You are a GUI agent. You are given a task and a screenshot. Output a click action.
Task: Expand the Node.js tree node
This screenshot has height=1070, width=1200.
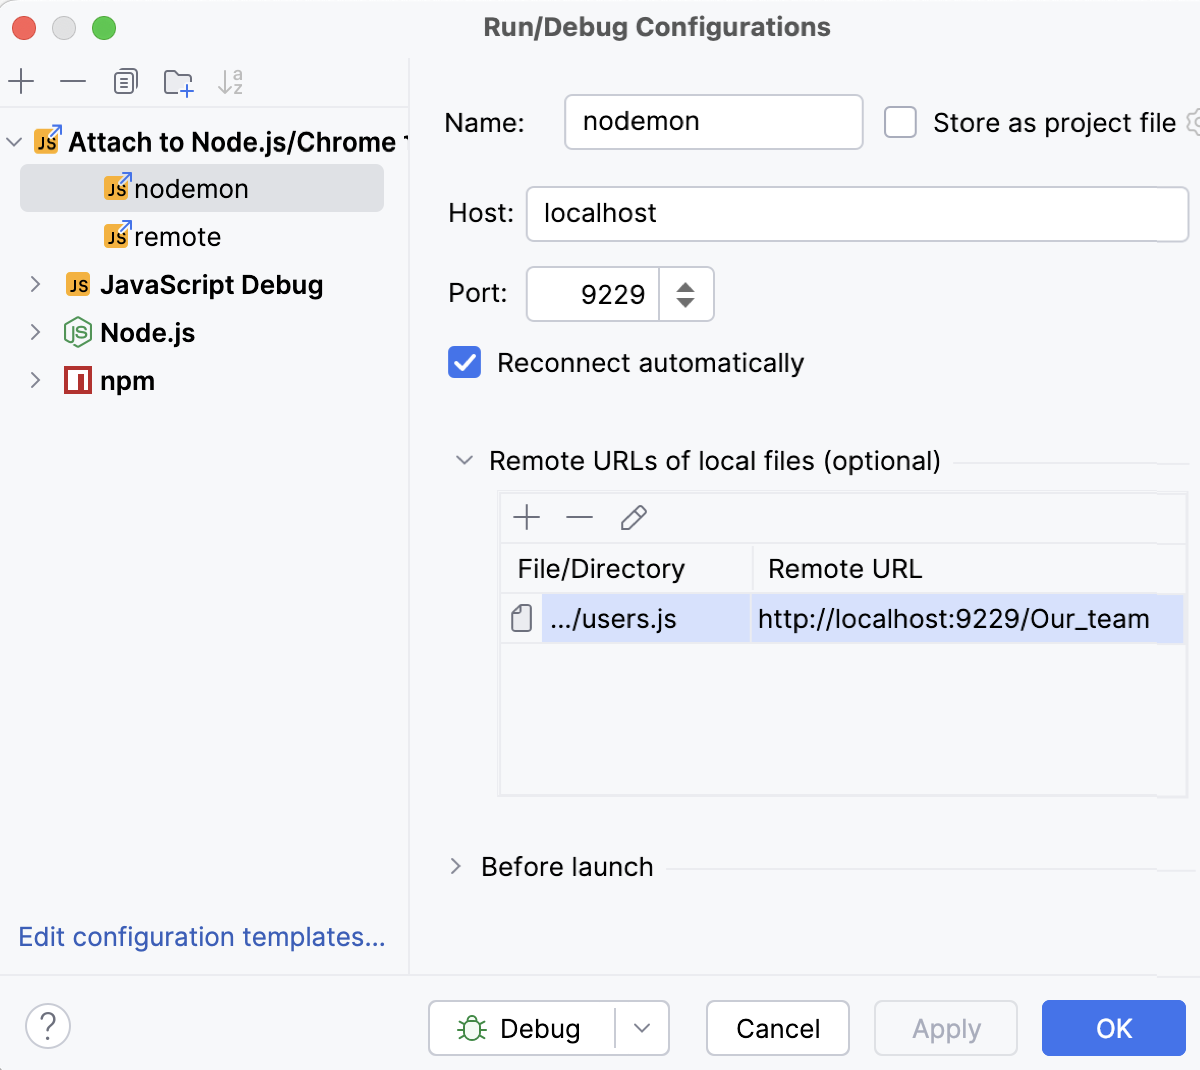pos(36,332)
